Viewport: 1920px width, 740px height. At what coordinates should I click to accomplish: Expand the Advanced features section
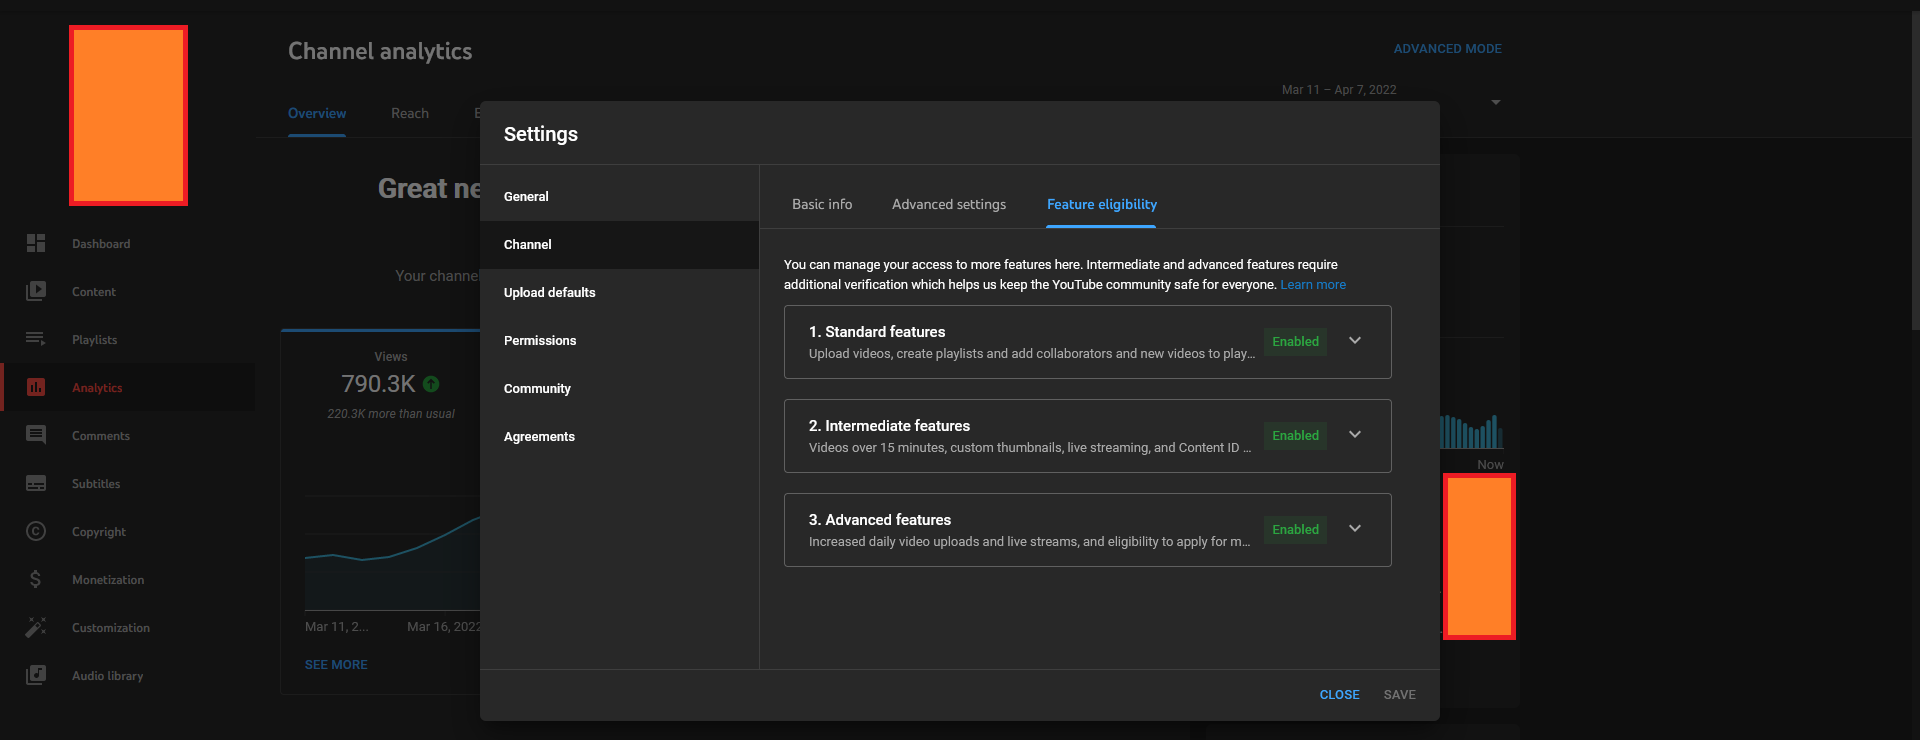click(x=1355, y=529)
